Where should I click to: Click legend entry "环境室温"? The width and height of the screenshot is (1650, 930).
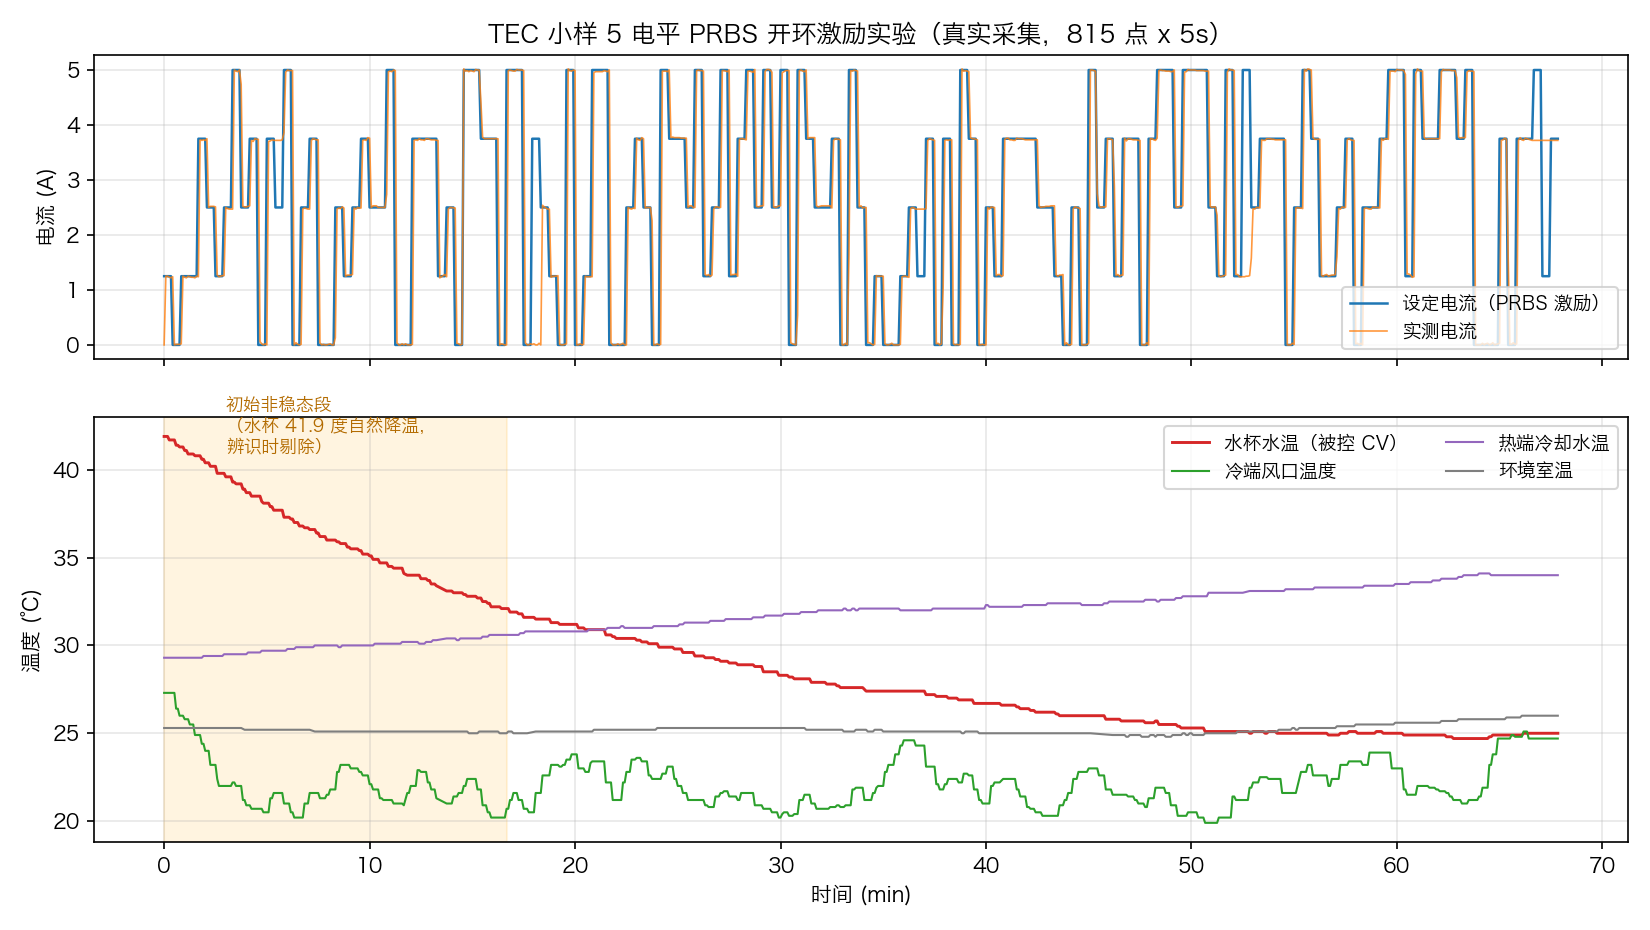(1535, 471)
